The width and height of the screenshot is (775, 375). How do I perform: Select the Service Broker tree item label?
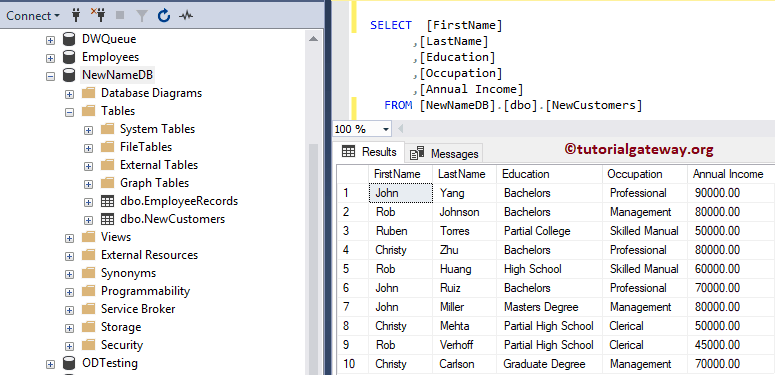pyautogui.click(x=138, y=309)
